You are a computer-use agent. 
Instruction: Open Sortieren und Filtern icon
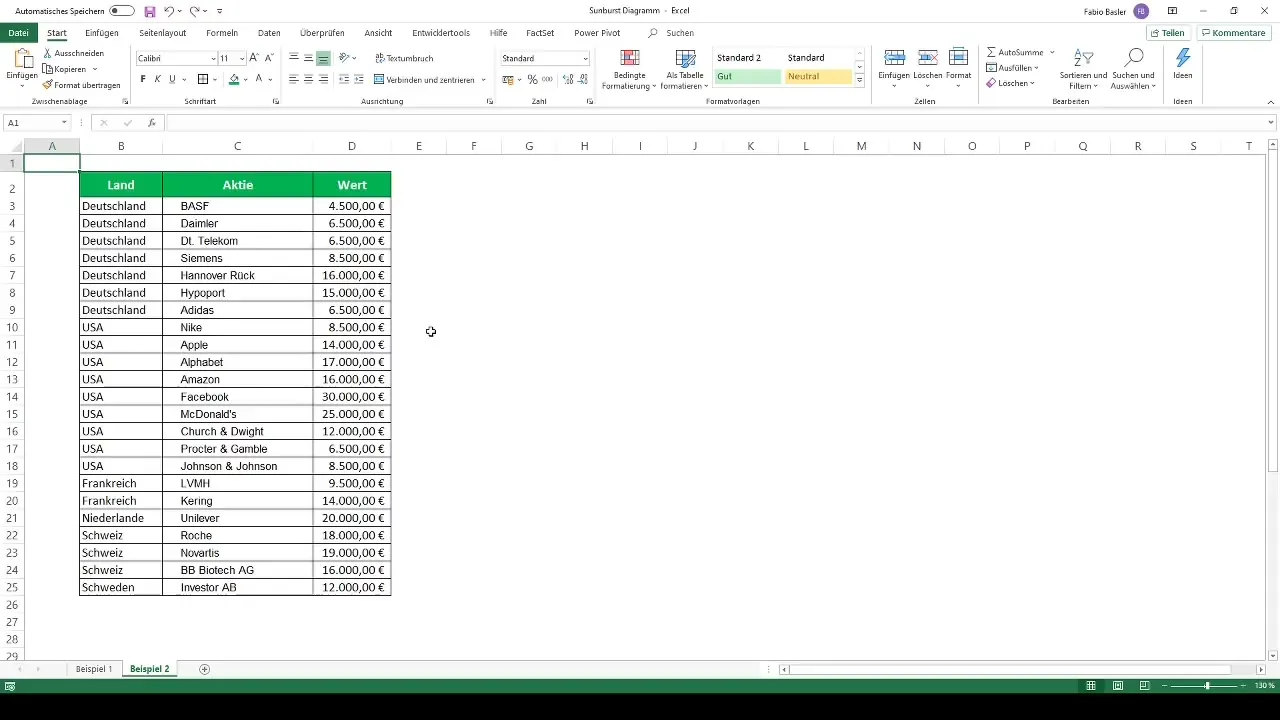click(x=1083, y=59)
